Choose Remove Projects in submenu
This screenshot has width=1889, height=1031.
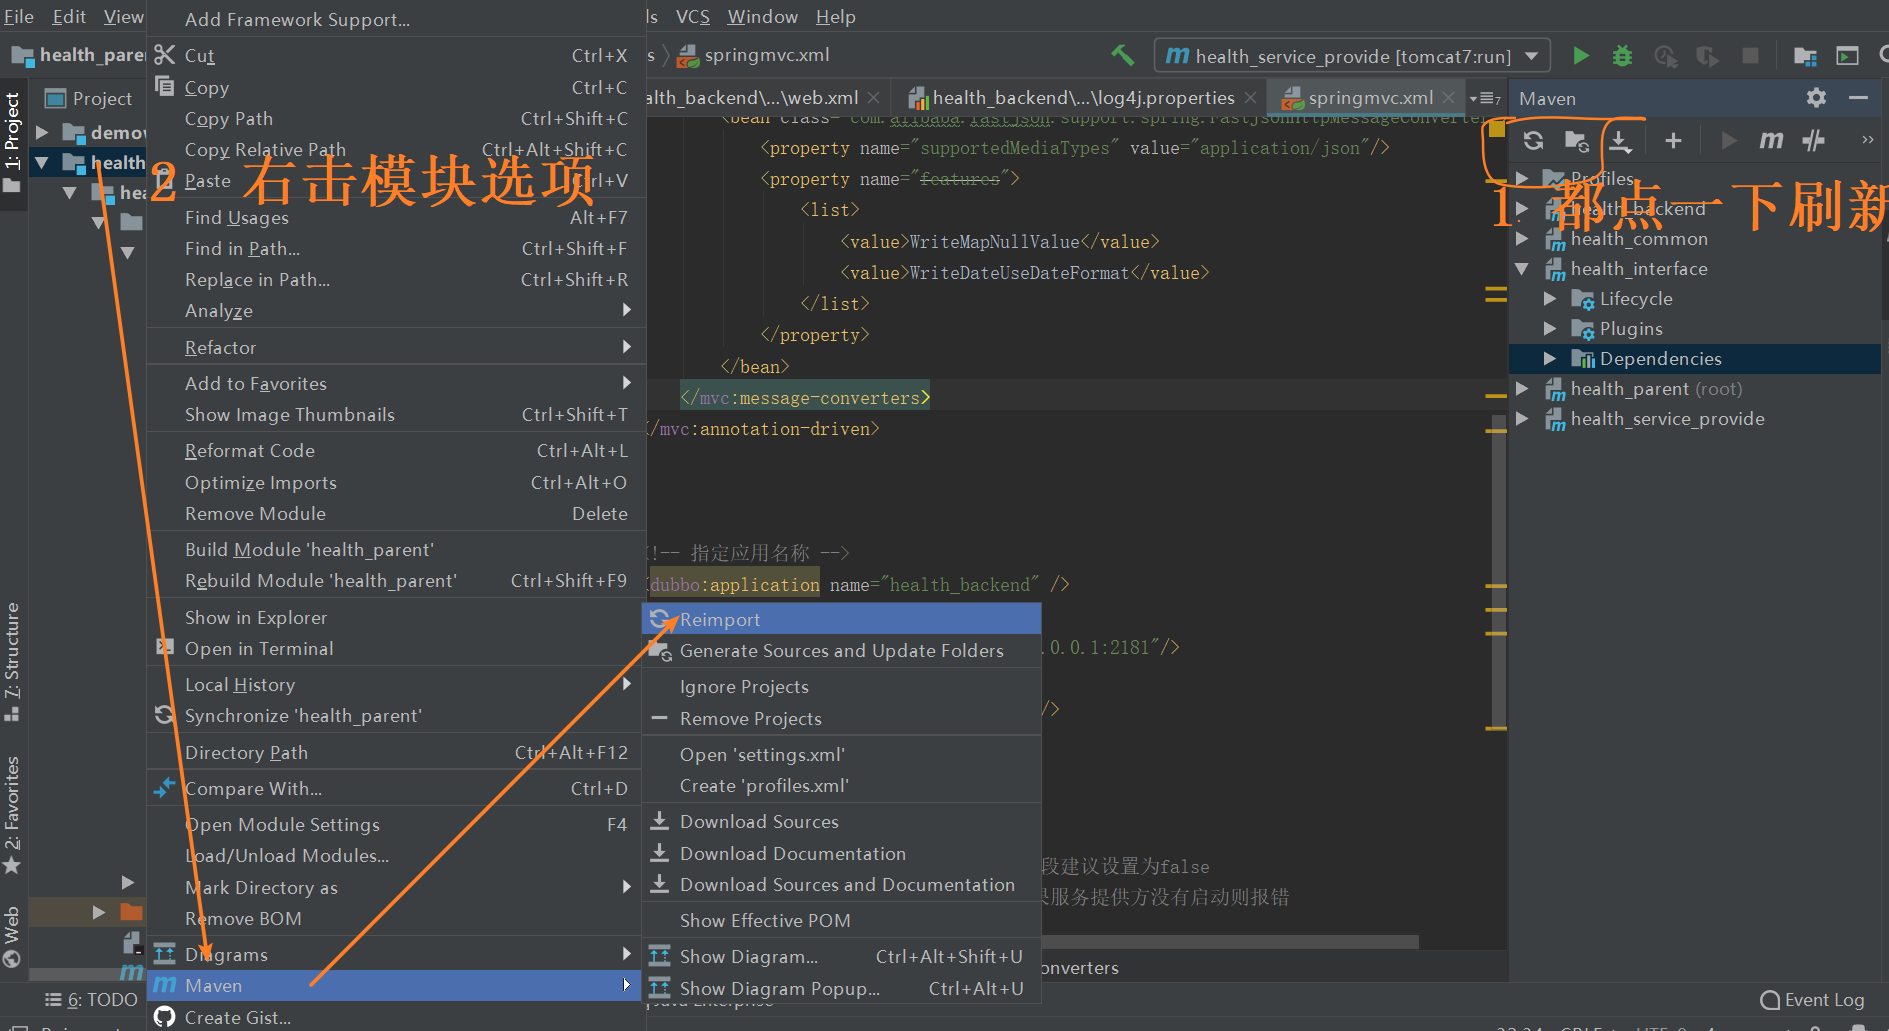(x=841, y=719)
